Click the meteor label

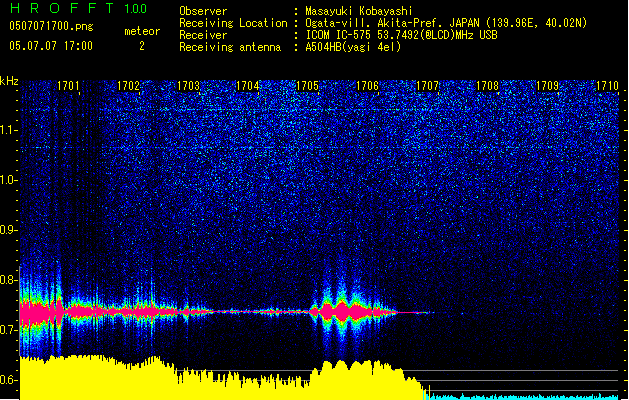142,31
